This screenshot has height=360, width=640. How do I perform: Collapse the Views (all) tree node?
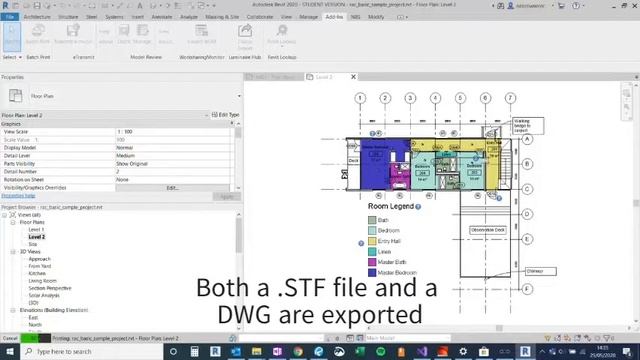(x=4, y=215)
